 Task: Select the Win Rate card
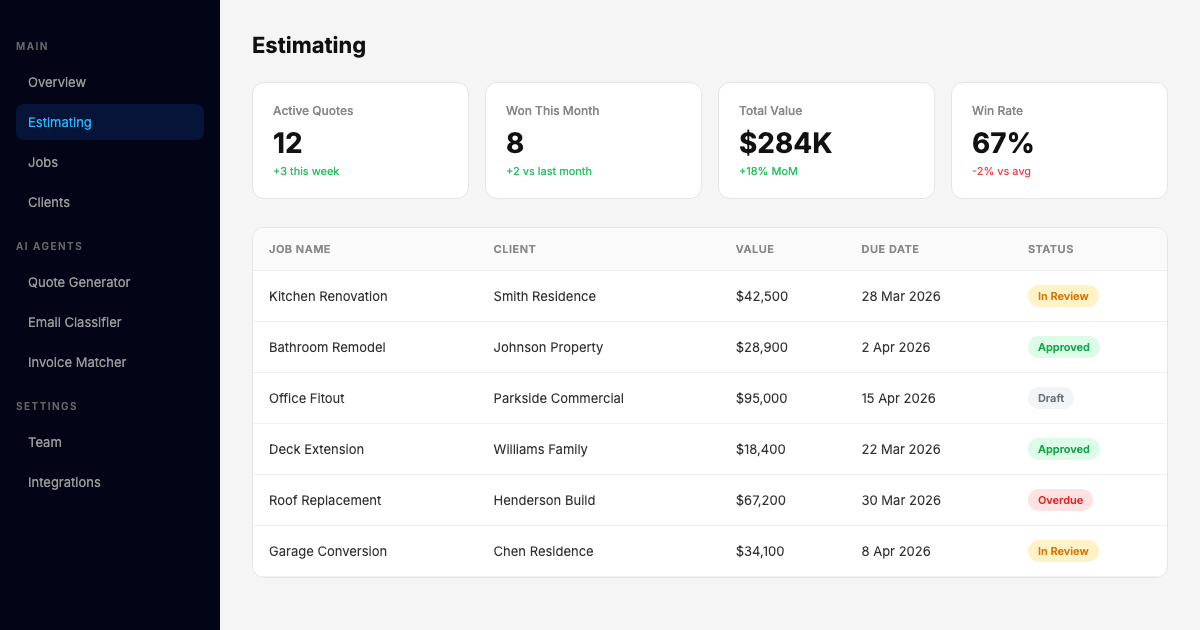(1059, 140)
